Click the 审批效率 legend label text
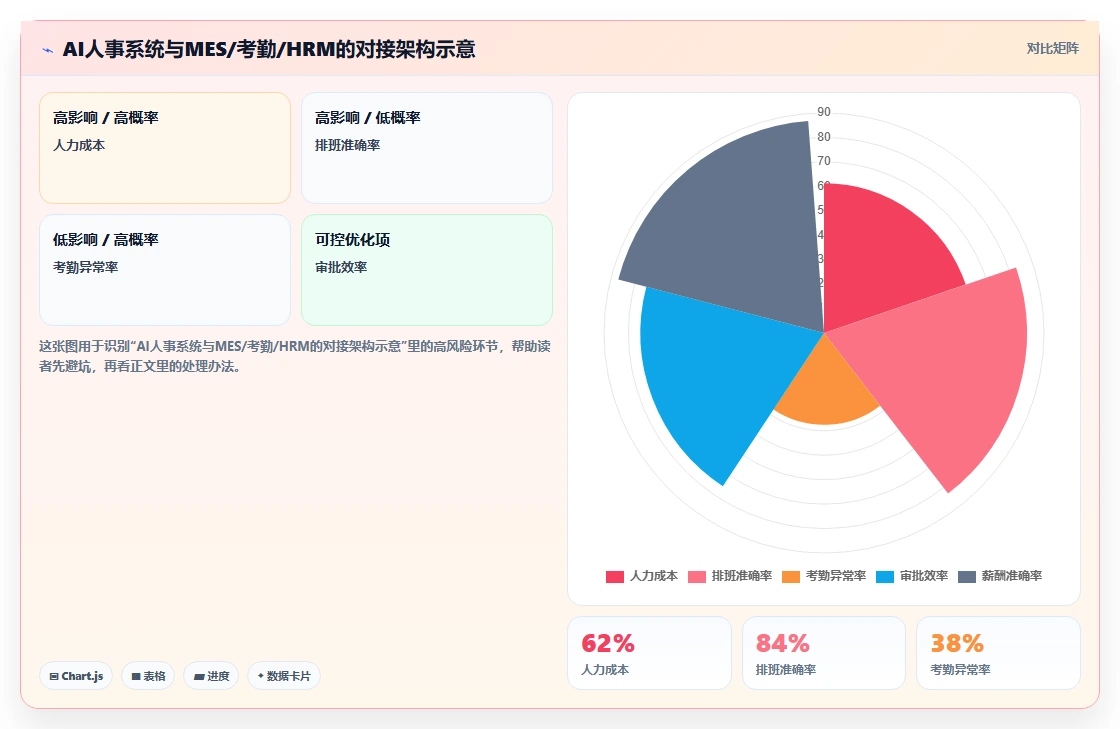This screenshot has height=729, width=1120. point(924,575)
